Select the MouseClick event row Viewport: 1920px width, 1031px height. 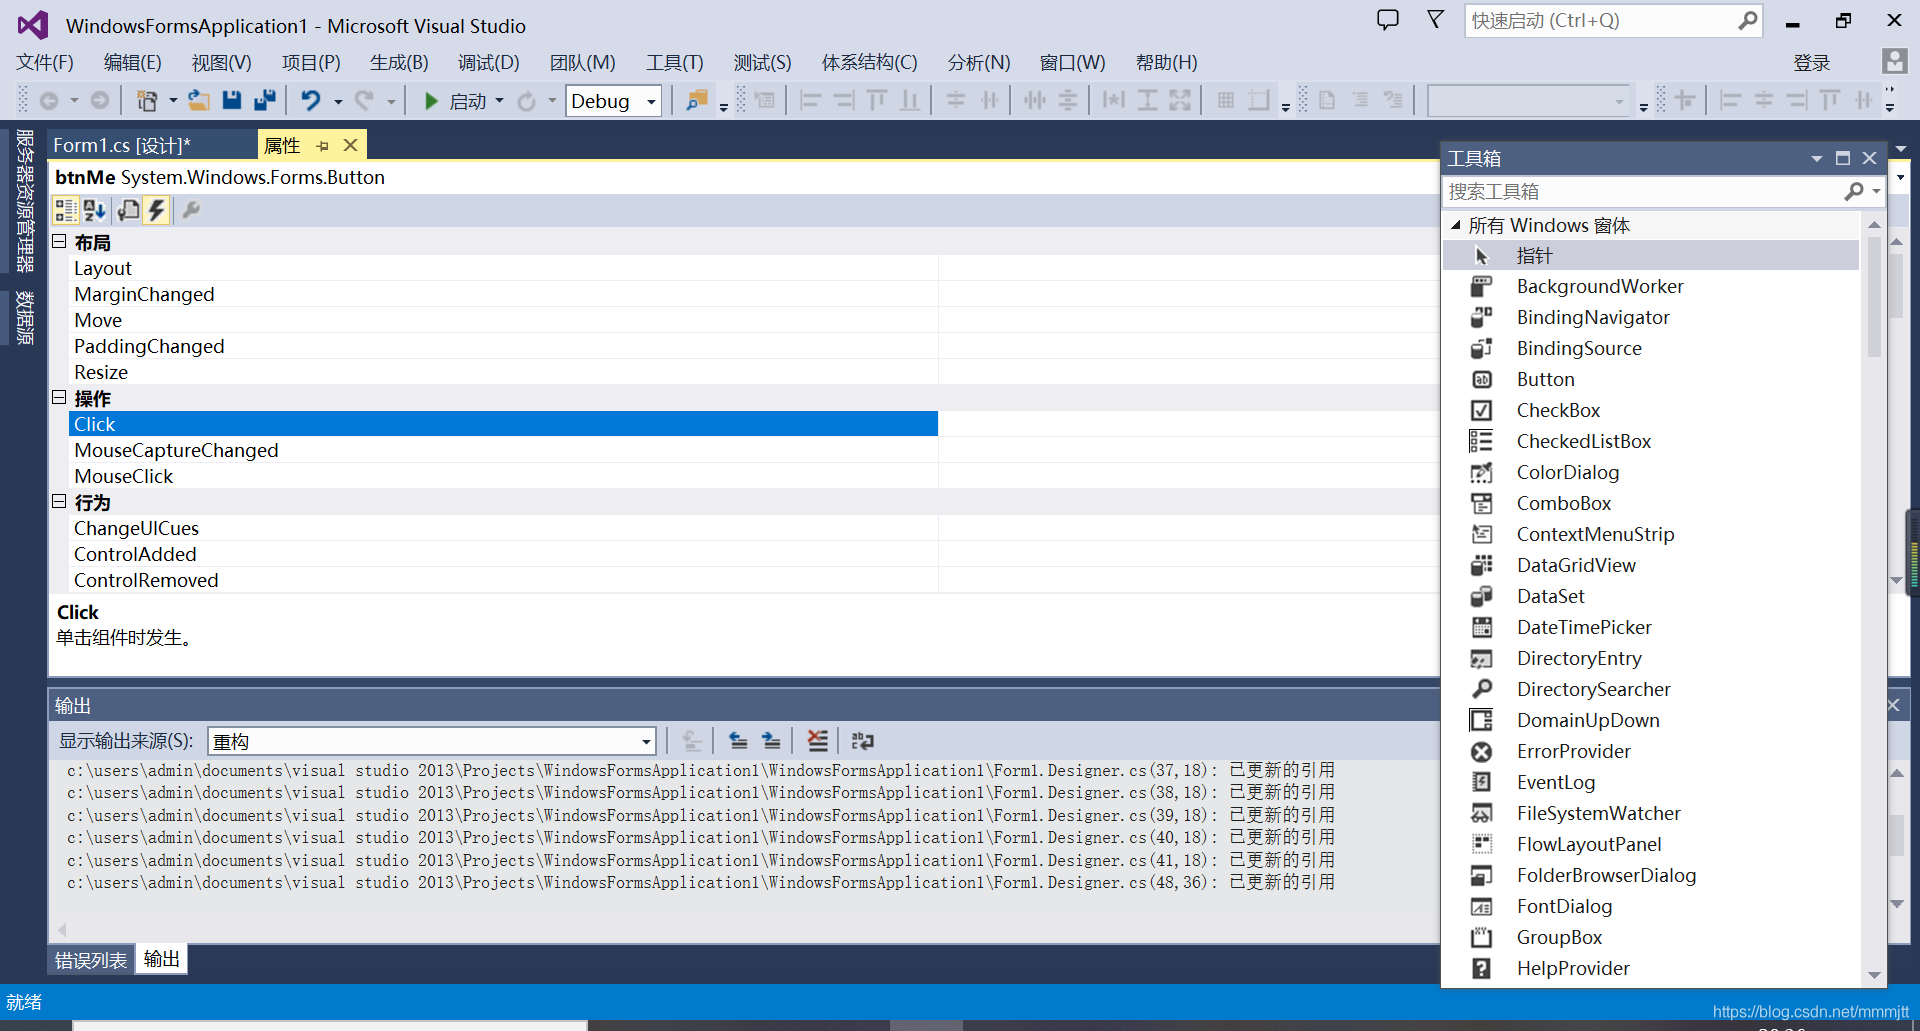(x=503, y=476)
